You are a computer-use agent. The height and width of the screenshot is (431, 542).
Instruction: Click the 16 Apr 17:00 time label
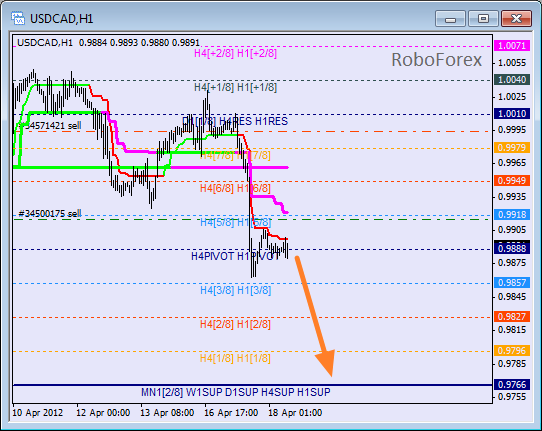pyautogui.click(x=231, y=413)
